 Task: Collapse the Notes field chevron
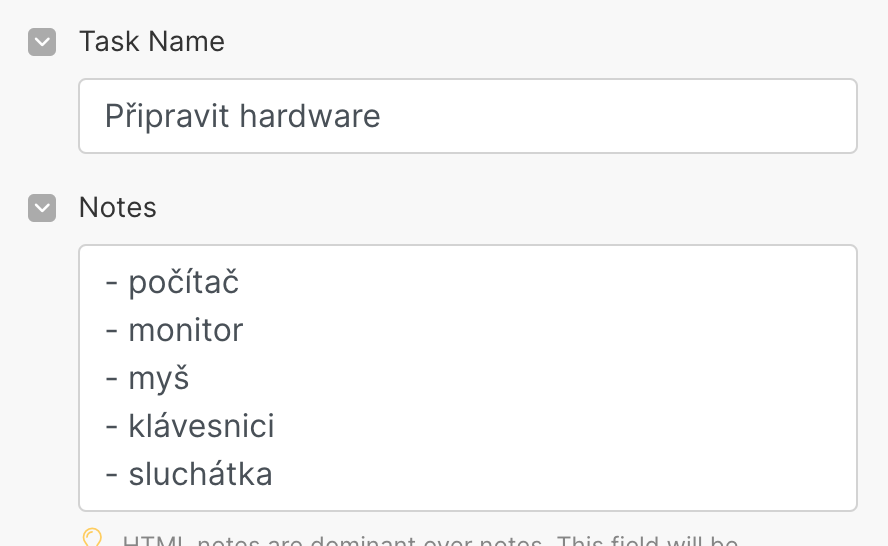click(42, 208)
